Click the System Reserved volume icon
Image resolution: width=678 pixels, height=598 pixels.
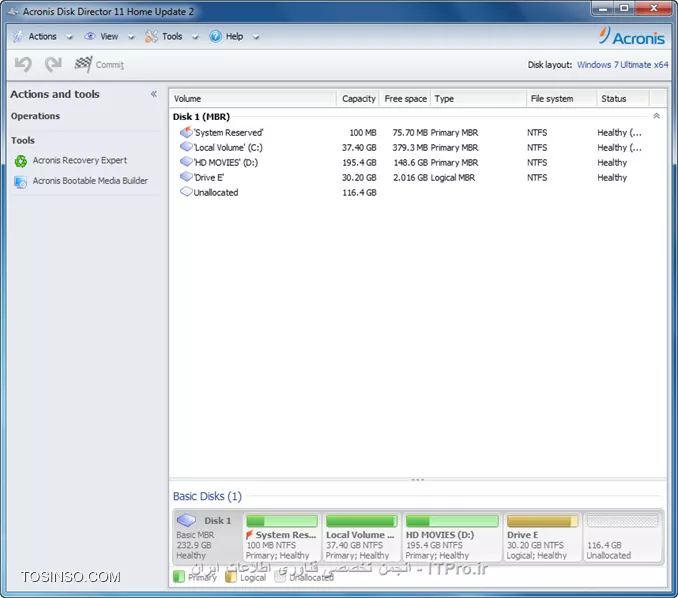[186, 132]
